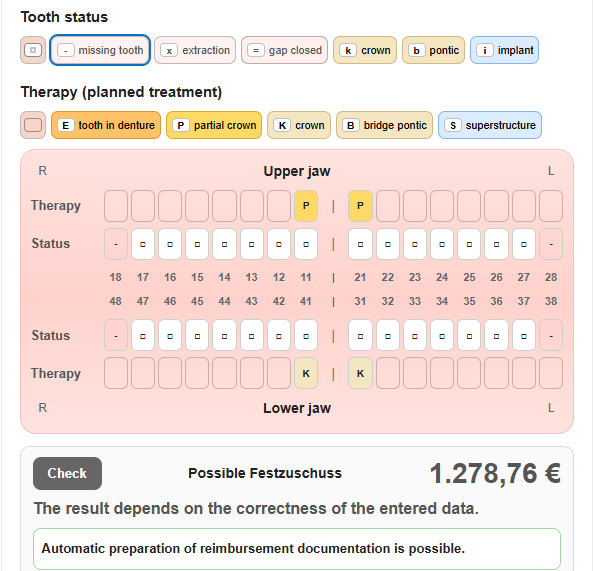The image size is (593, 571).
Task: Click the P therapy cell for tooth 11
Action: coord(306,206)
